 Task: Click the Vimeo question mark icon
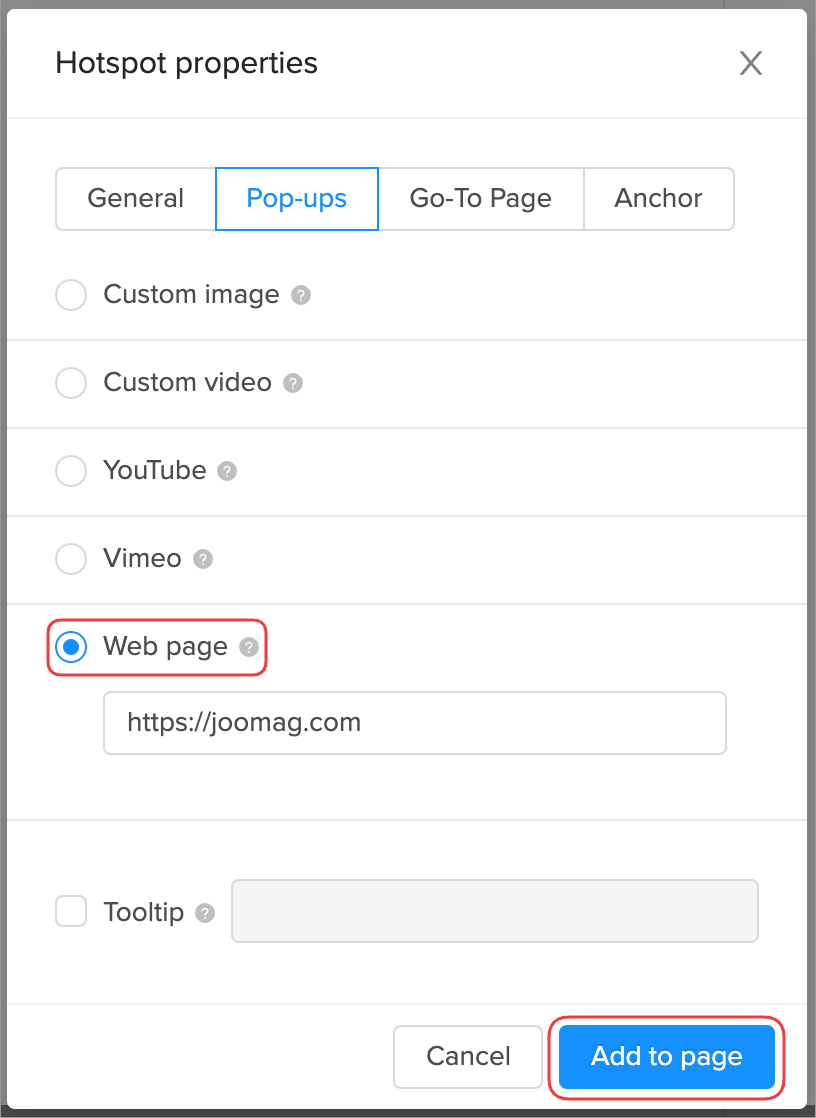[203, 559]
